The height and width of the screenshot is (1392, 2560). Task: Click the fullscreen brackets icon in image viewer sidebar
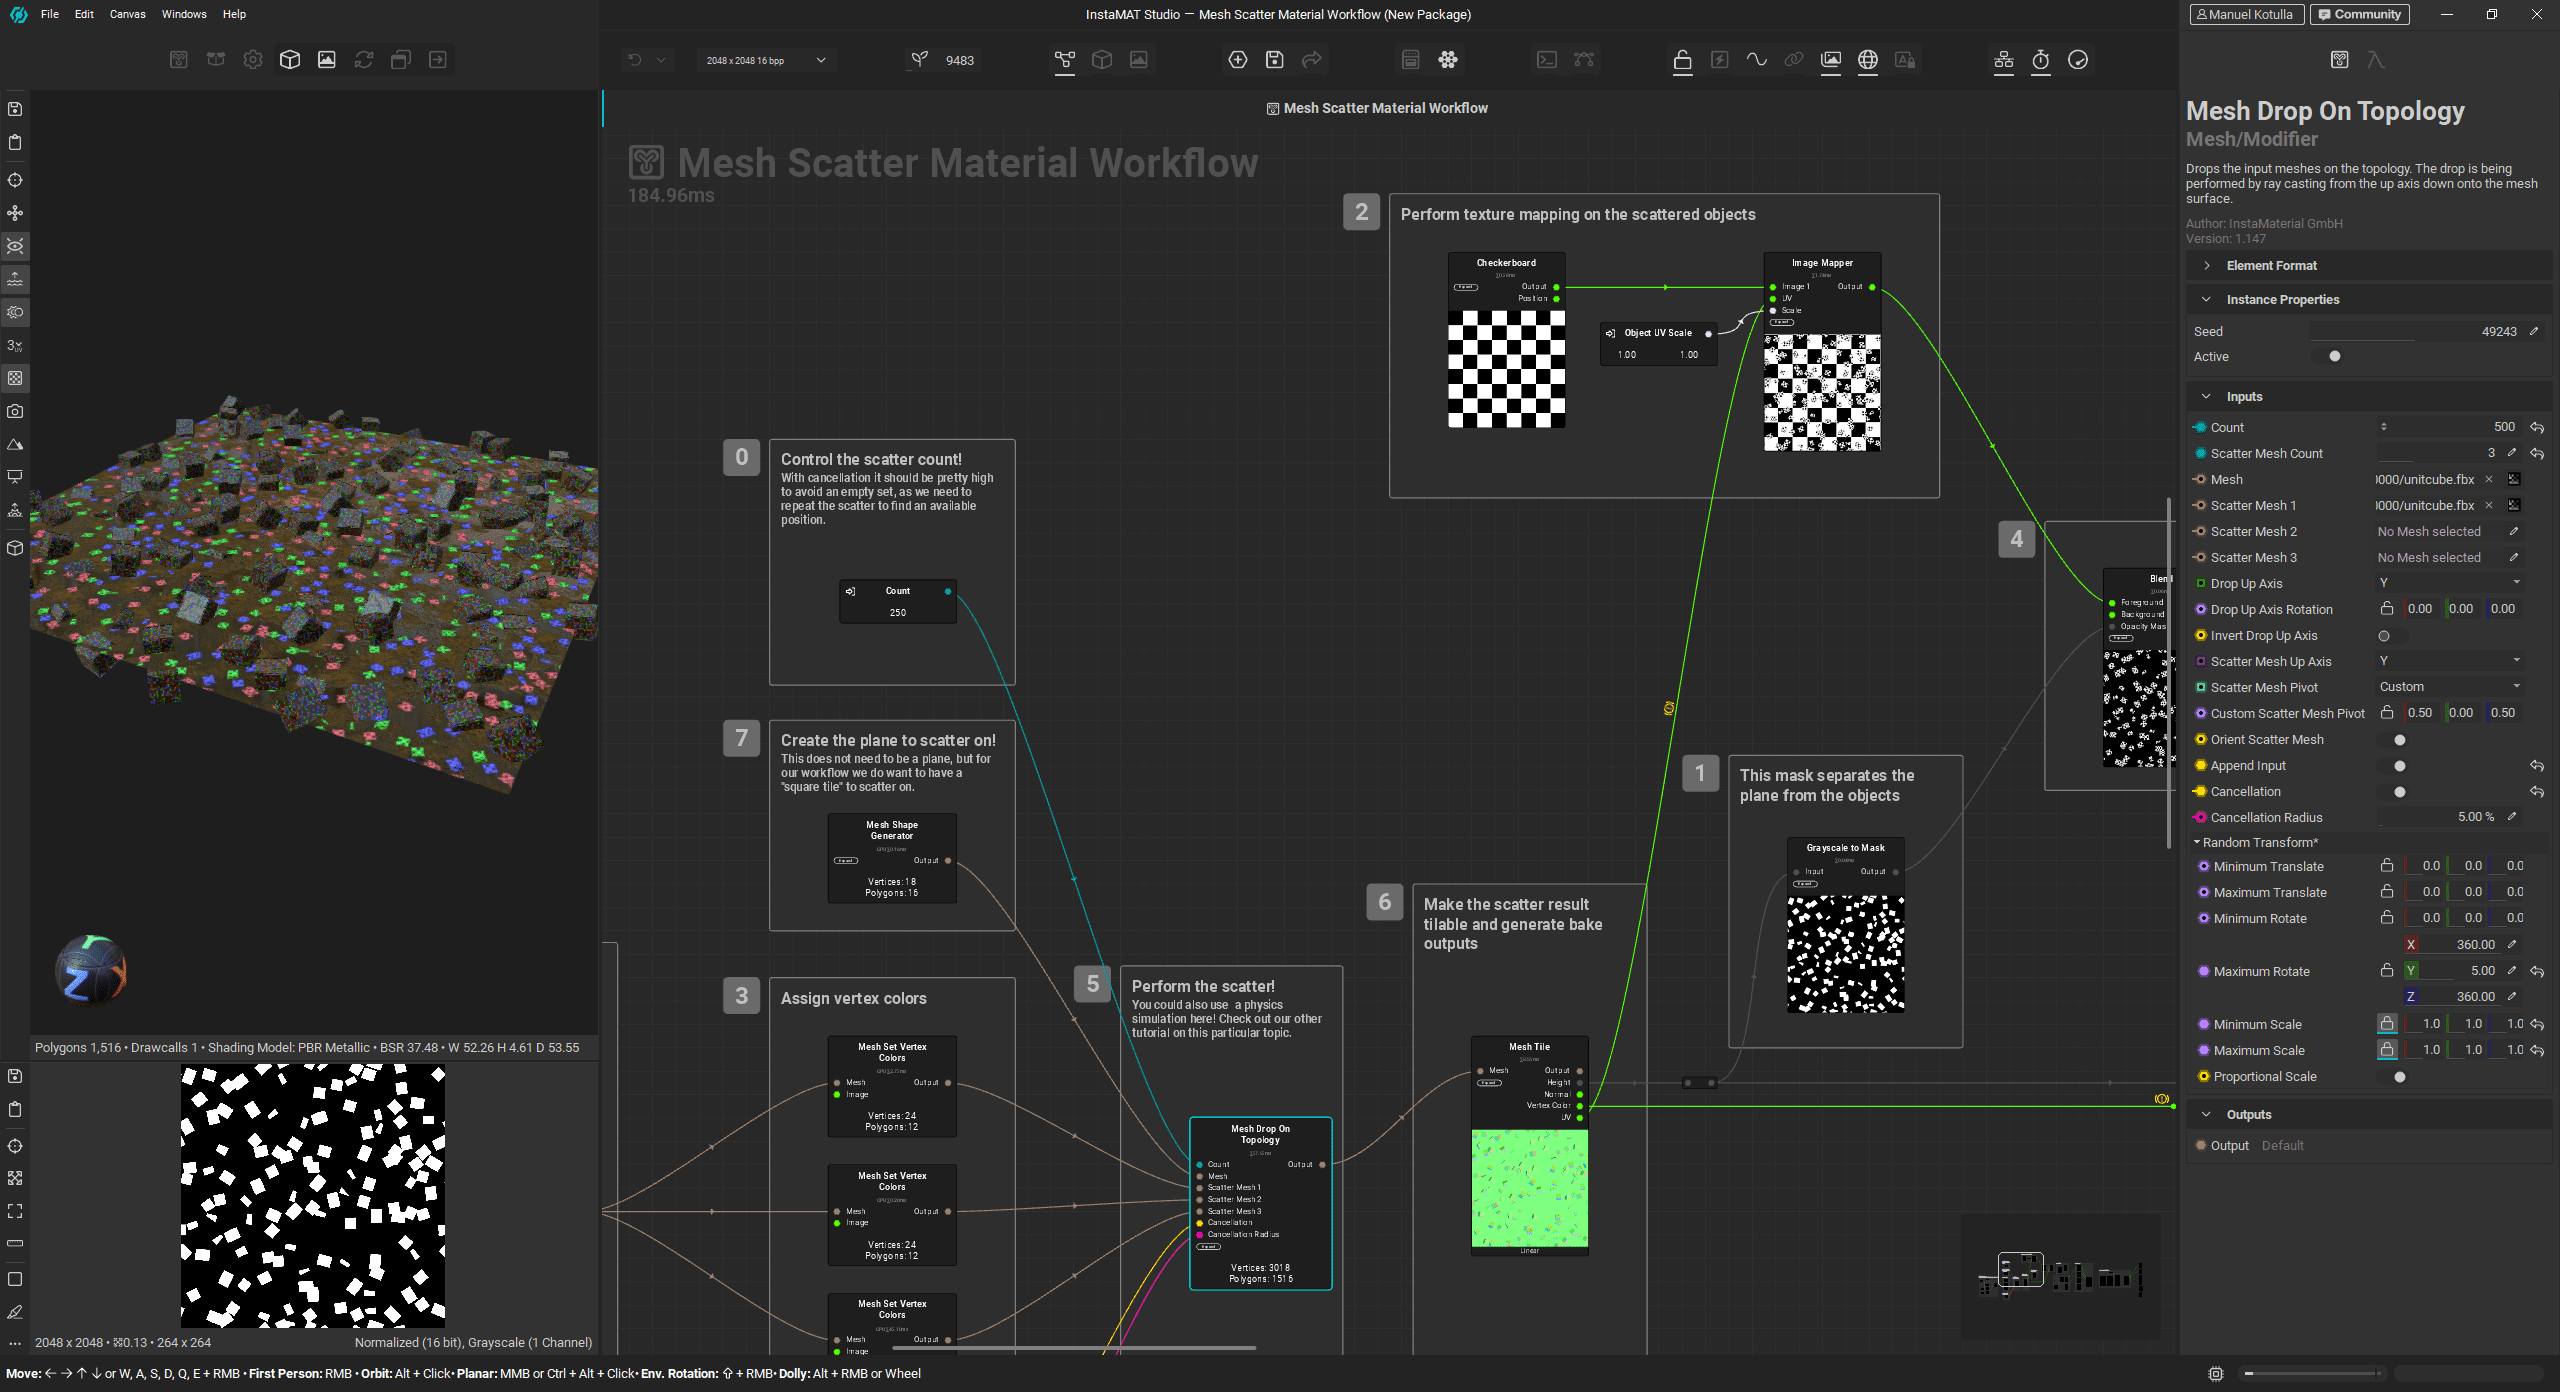[x=15, y=1211]
